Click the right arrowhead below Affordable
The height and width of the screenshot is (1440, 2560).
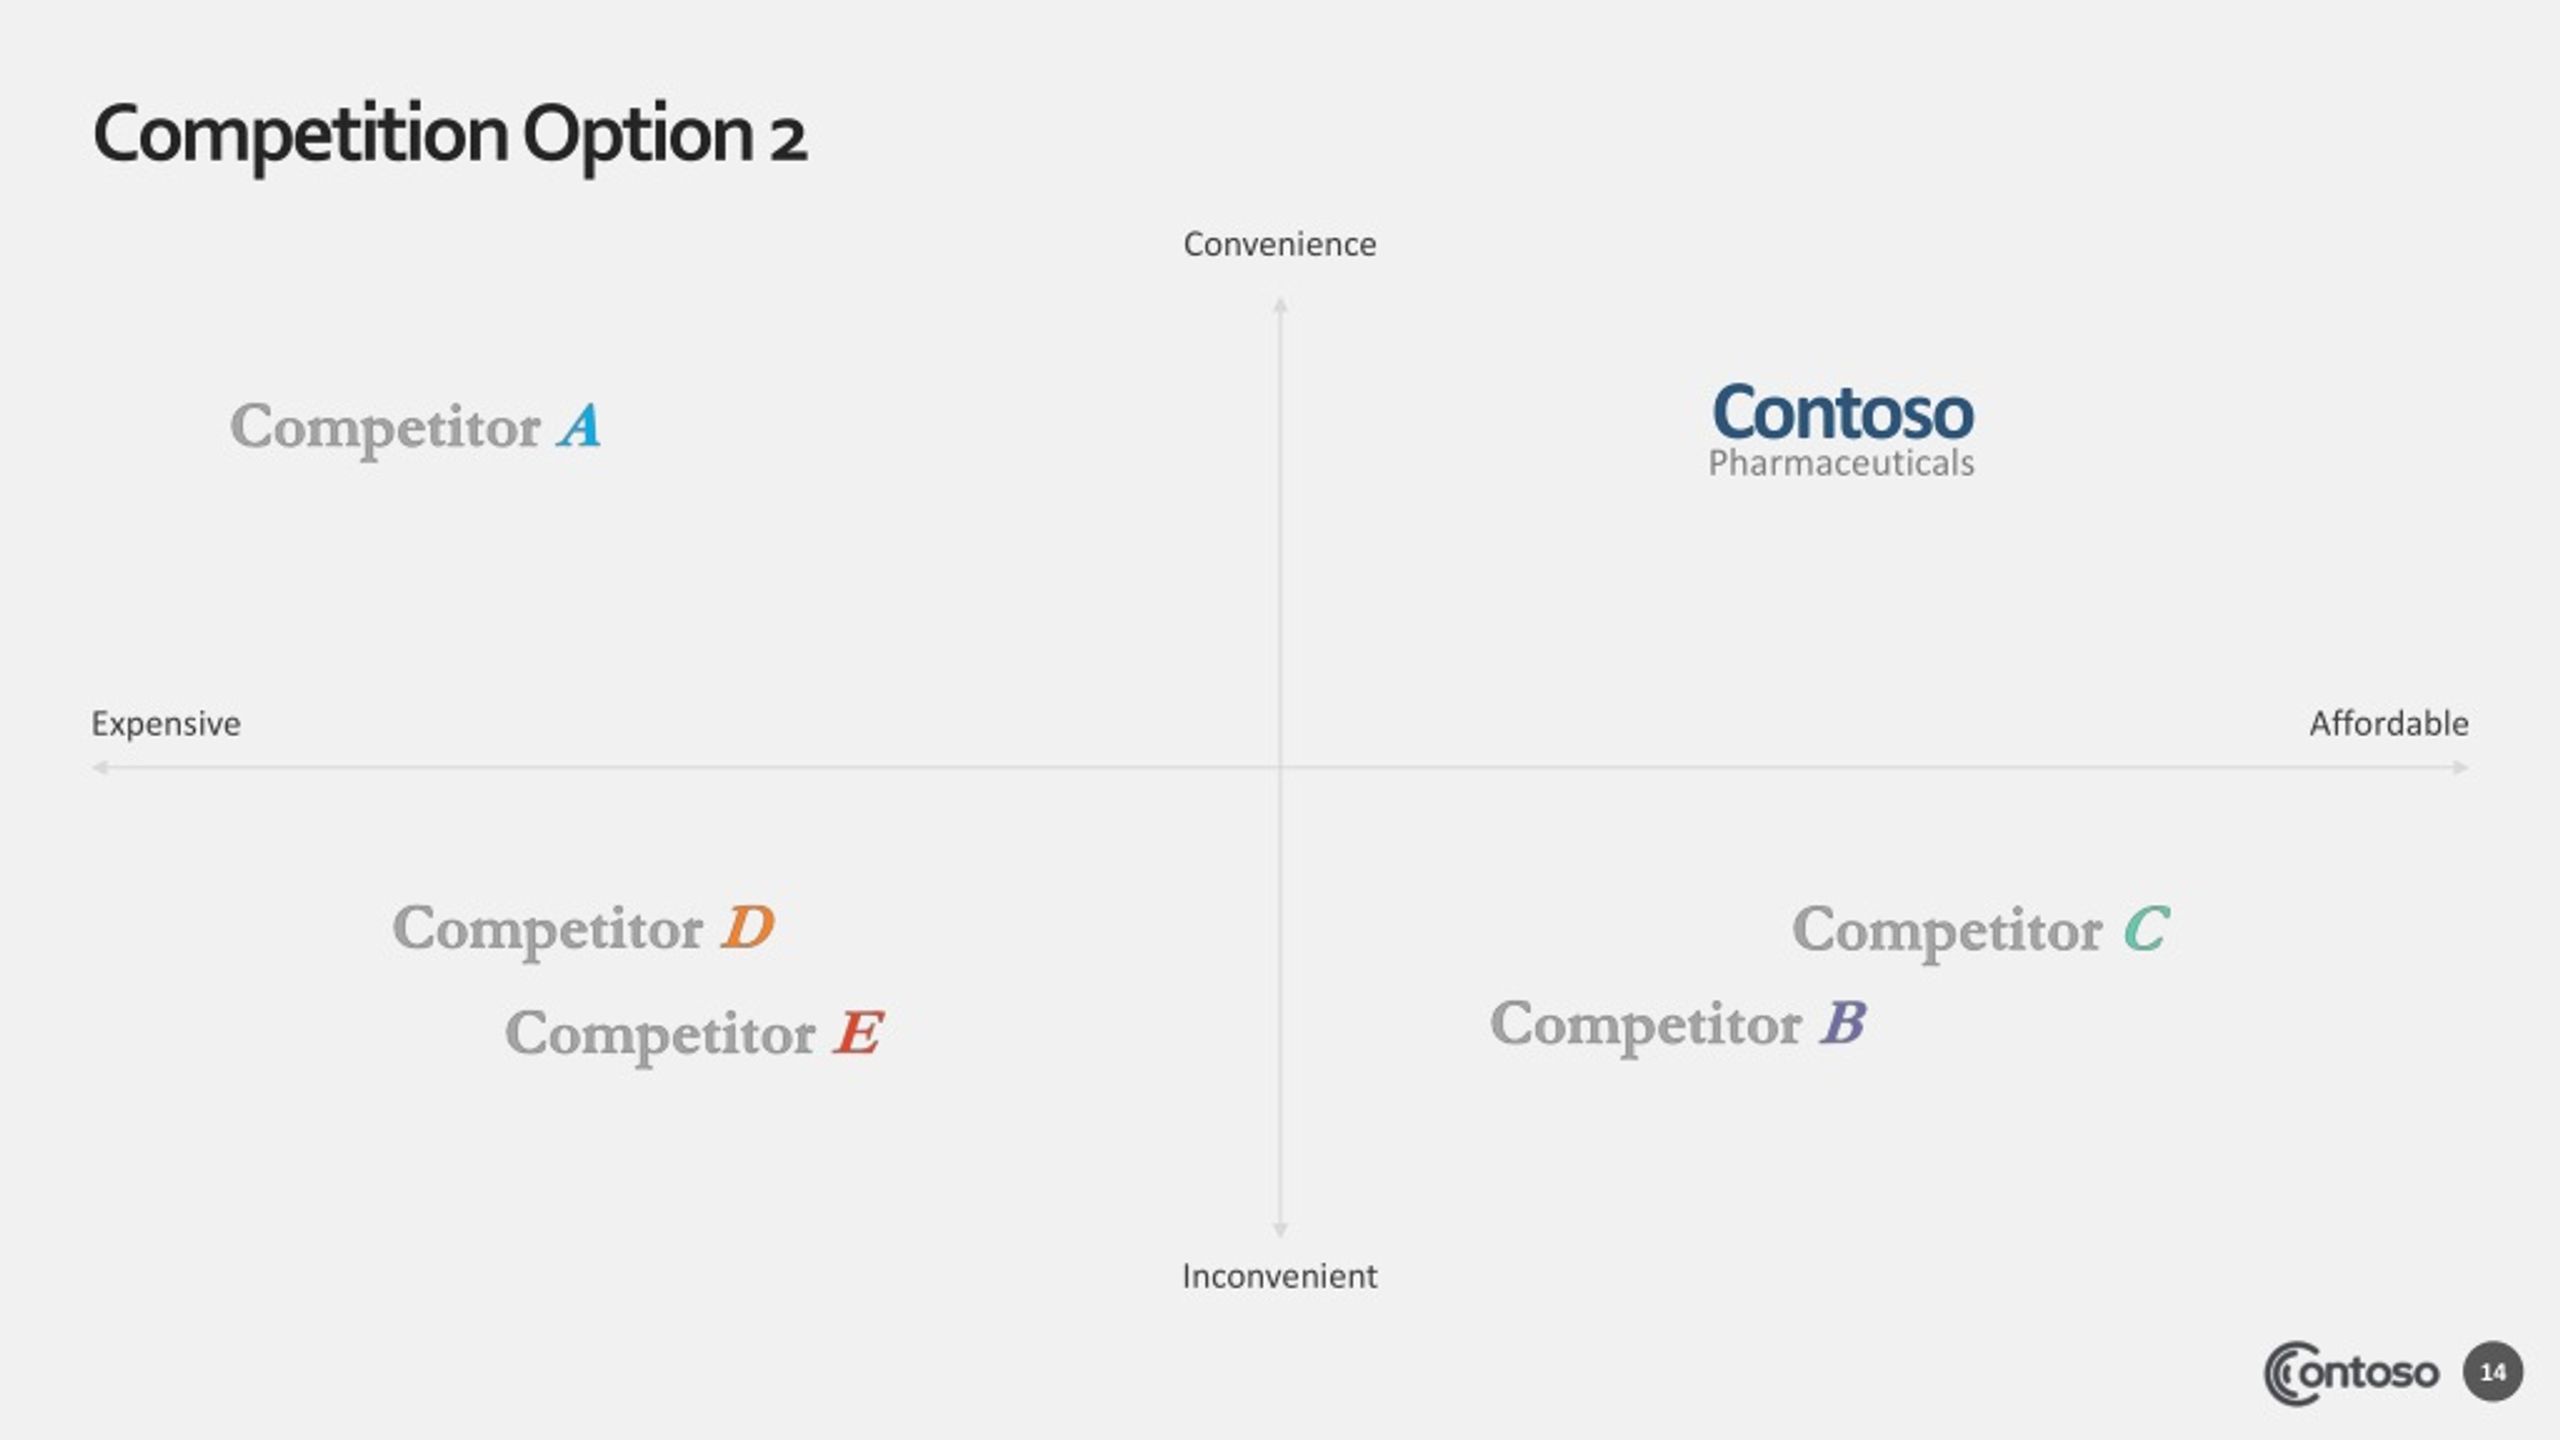(x=2461, y=767)
